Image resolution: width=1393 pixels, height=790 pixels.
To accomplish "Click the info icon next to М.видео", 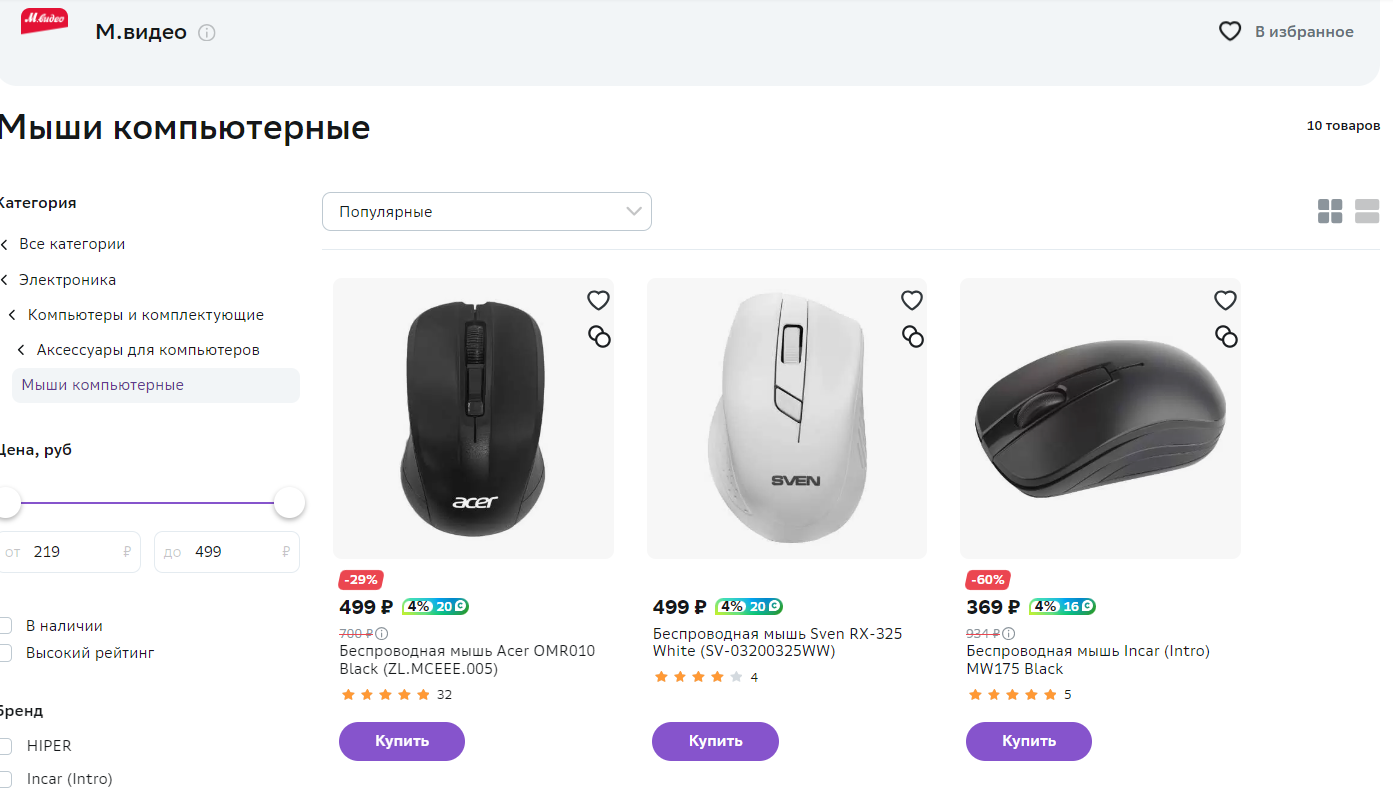I will [207, 32].
